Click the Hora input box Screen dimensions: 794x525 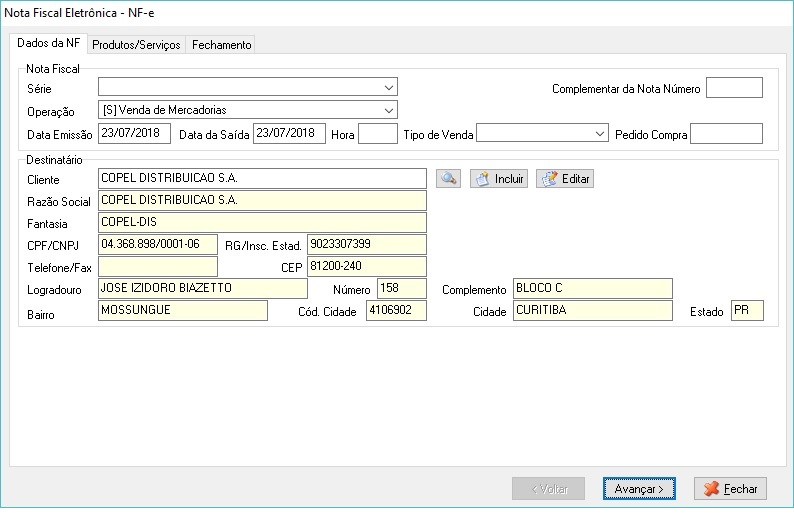(377, 133)
